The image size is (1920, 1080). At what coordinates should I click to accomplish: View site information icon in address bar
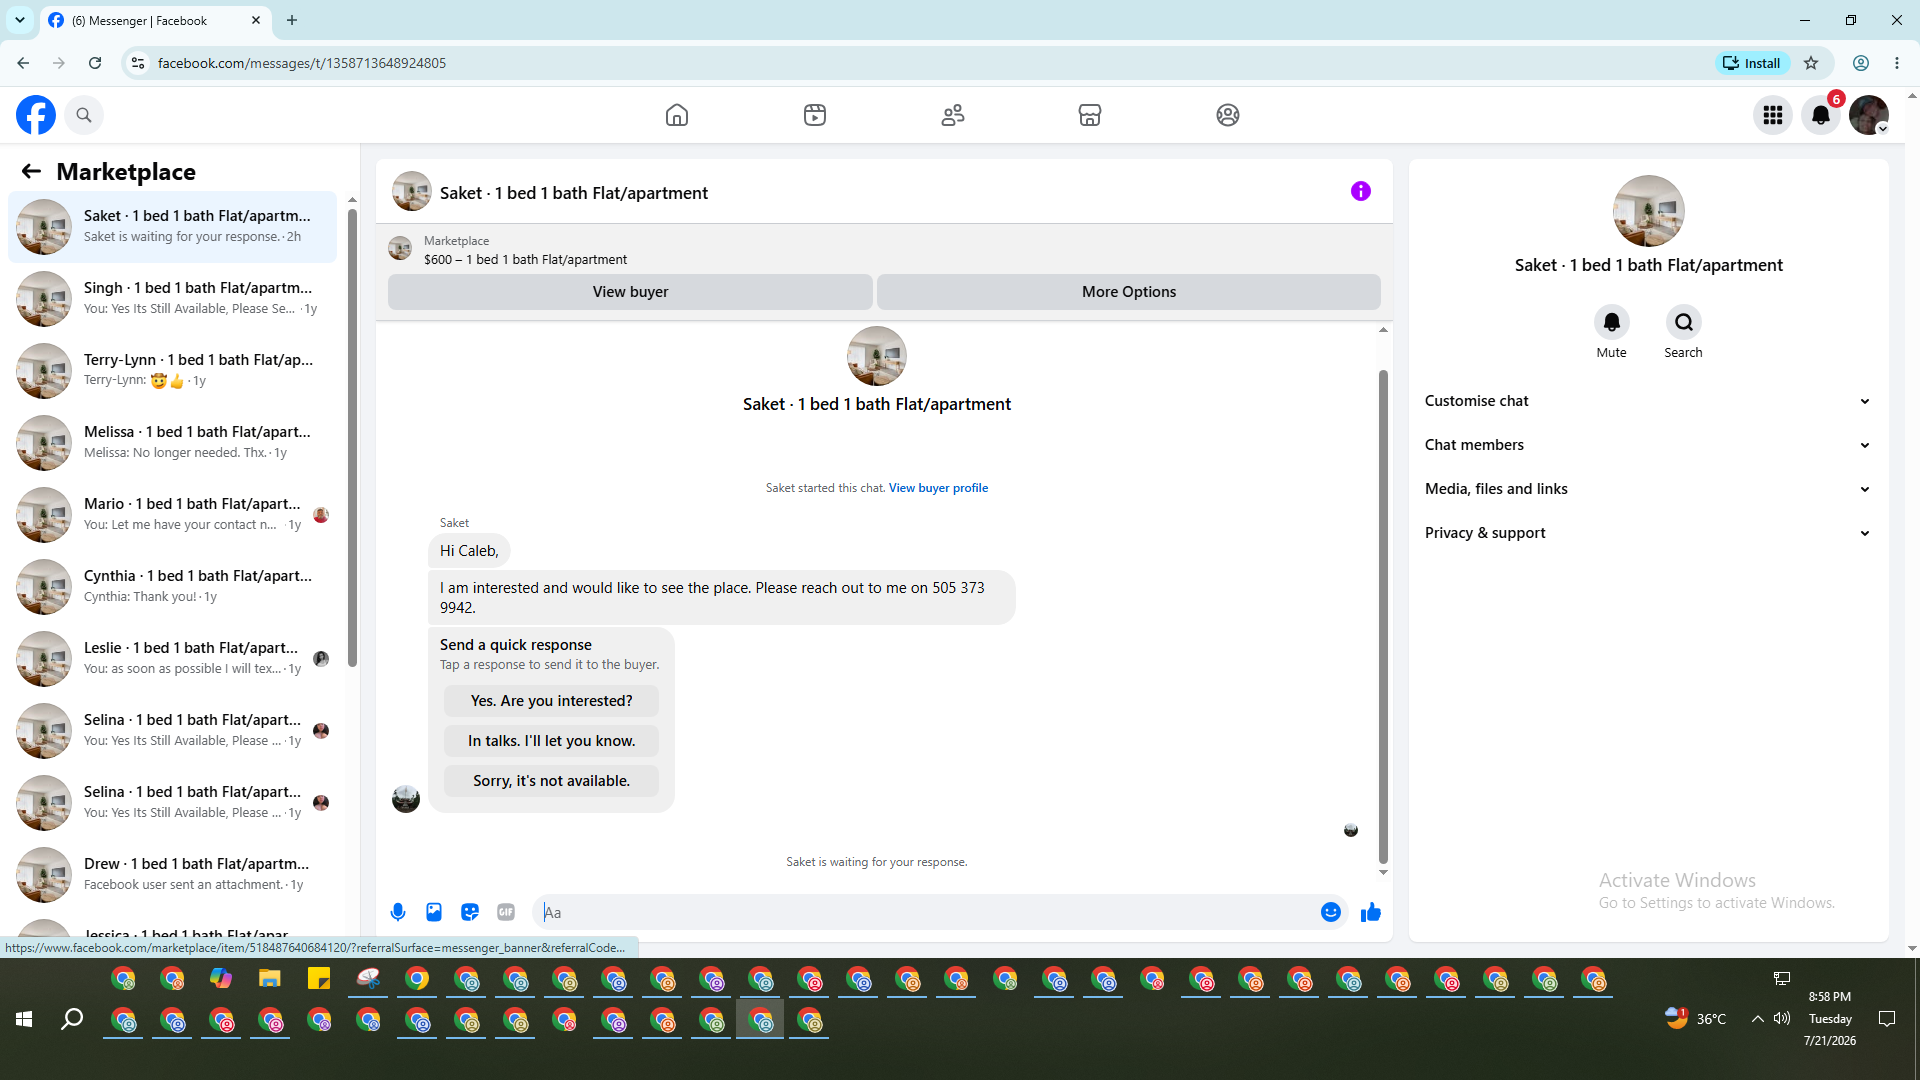(138, 63)
